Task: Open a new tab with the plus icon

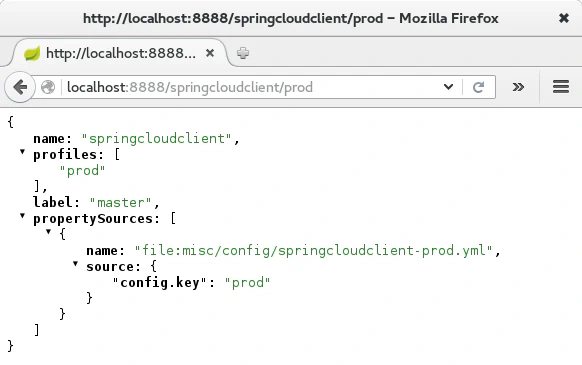Action: (243, 53)
